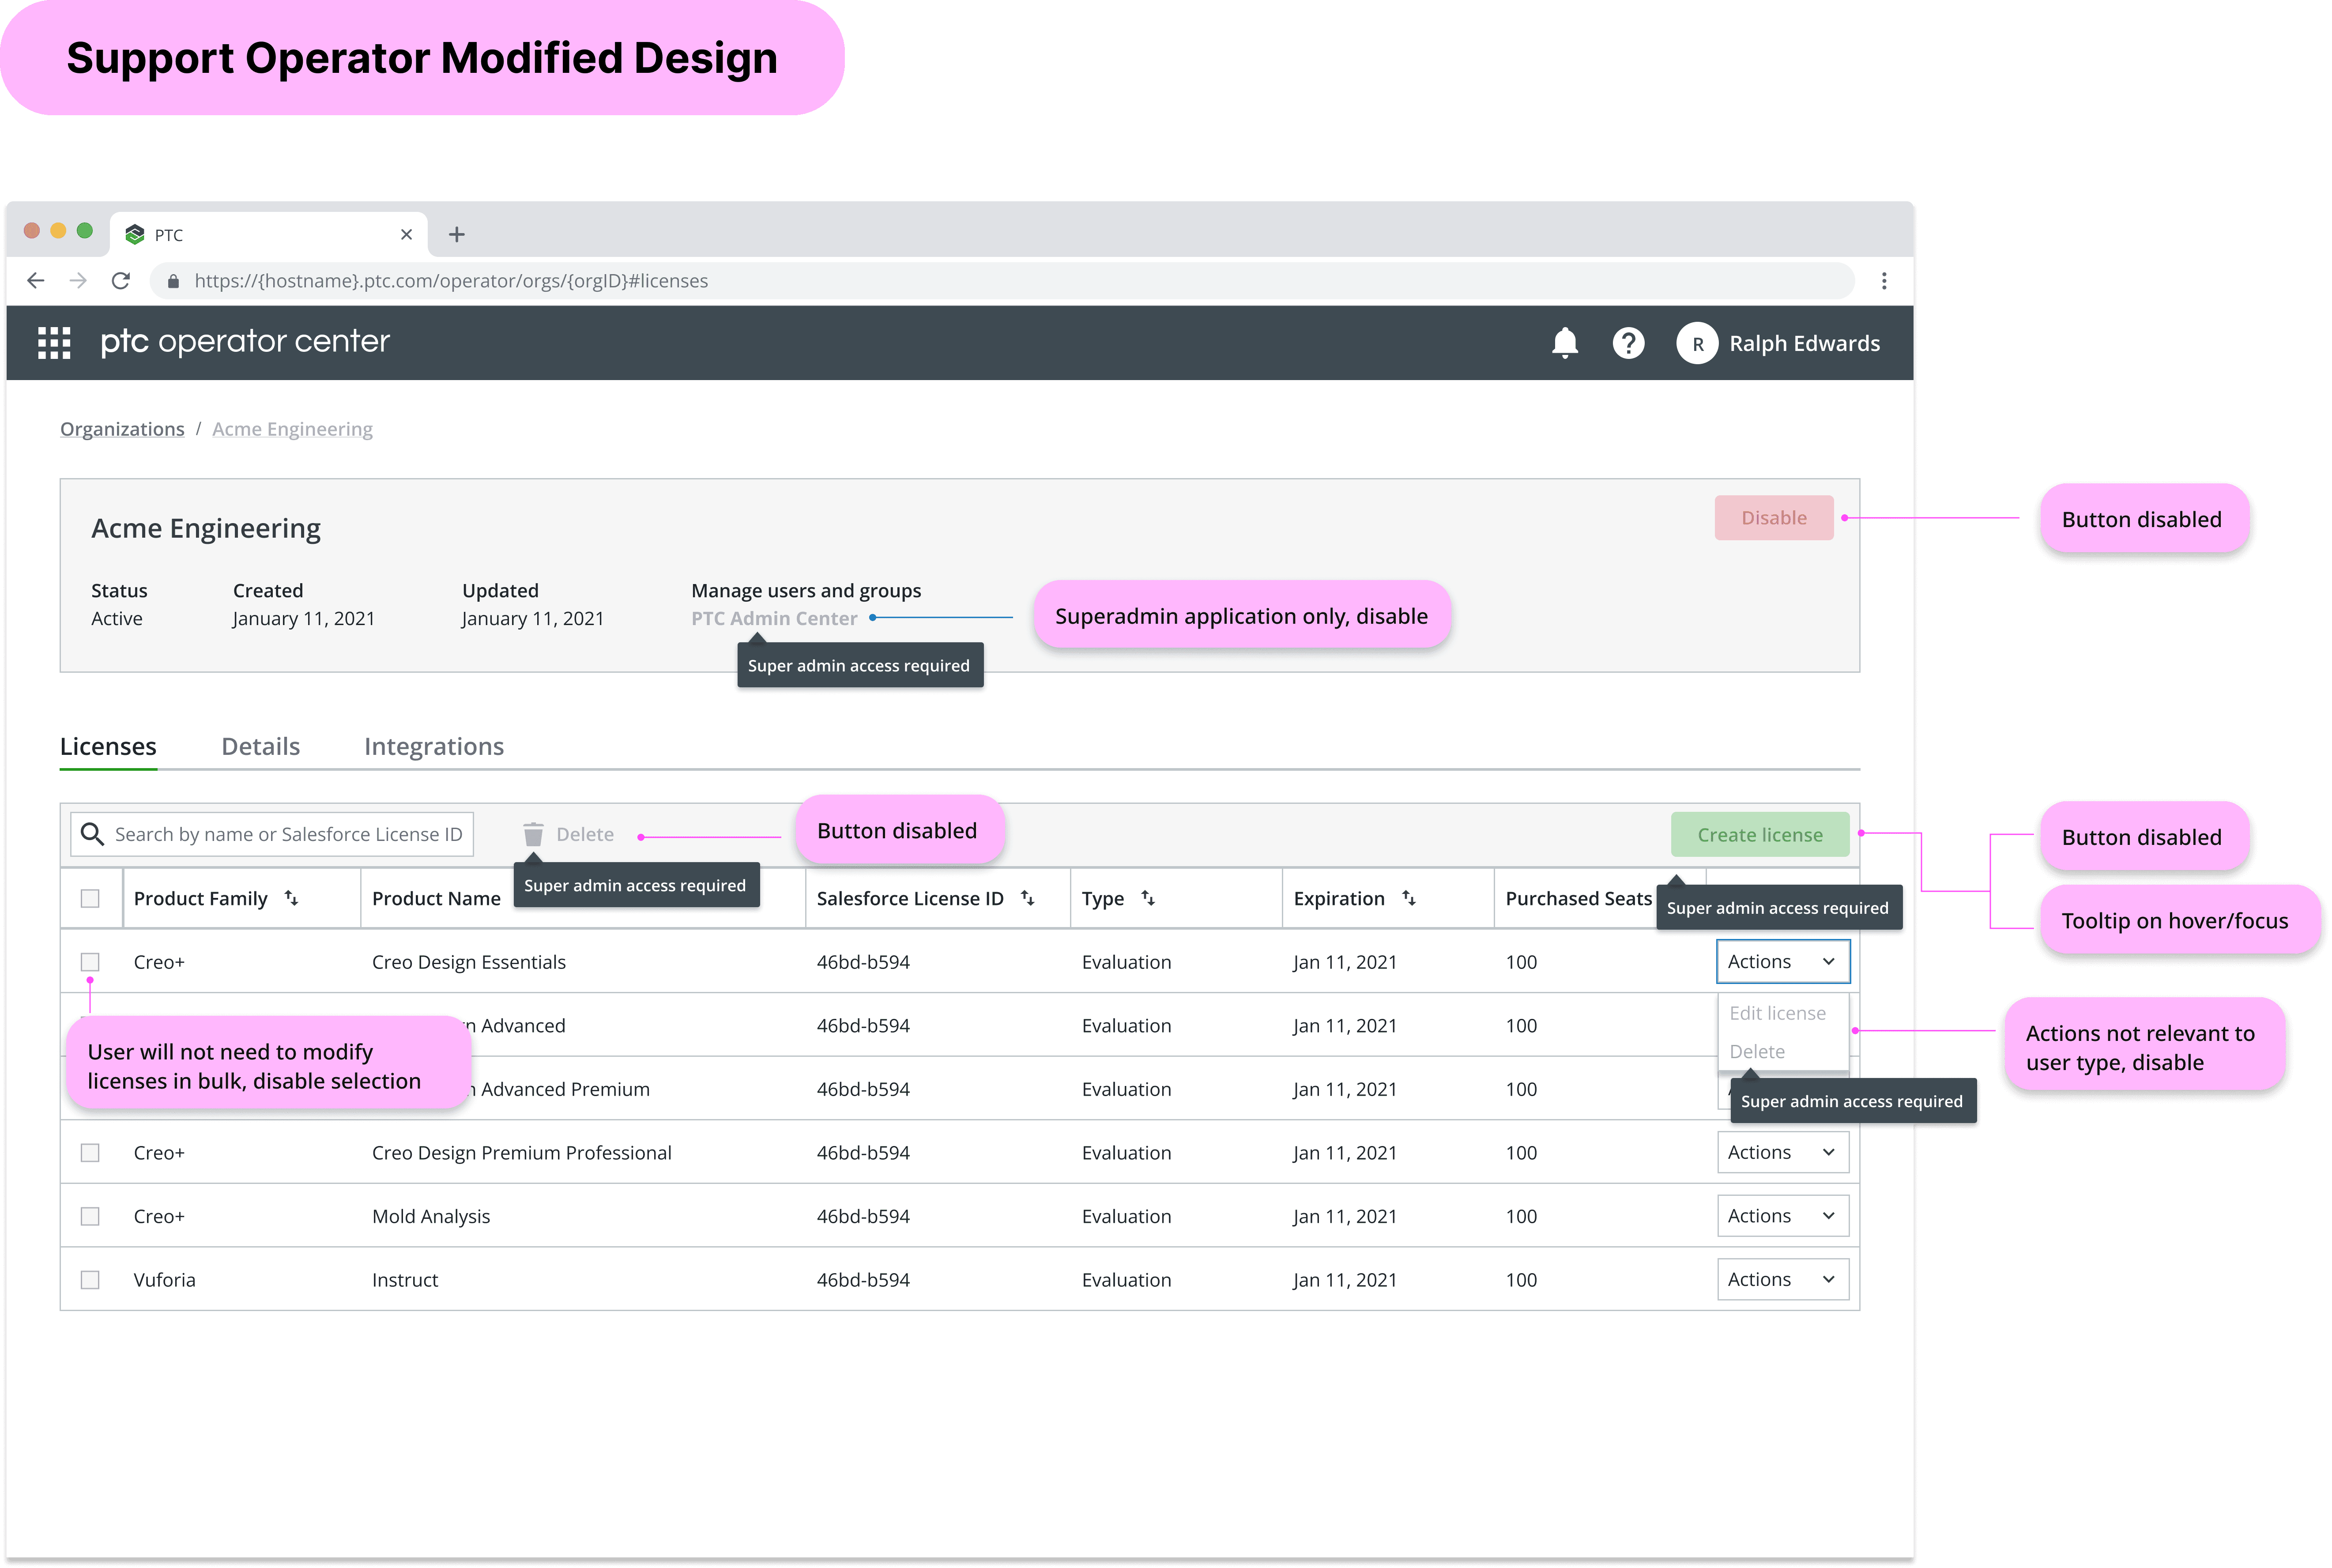Sort by Expiration column arrows

click(1408, 898)
